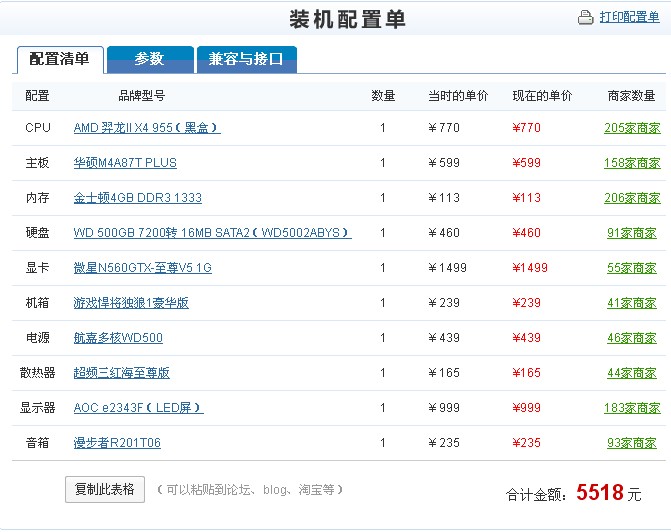Click the 数量 column header
The height and width of the screenshot is (532, 671).
tap(383, 95)
